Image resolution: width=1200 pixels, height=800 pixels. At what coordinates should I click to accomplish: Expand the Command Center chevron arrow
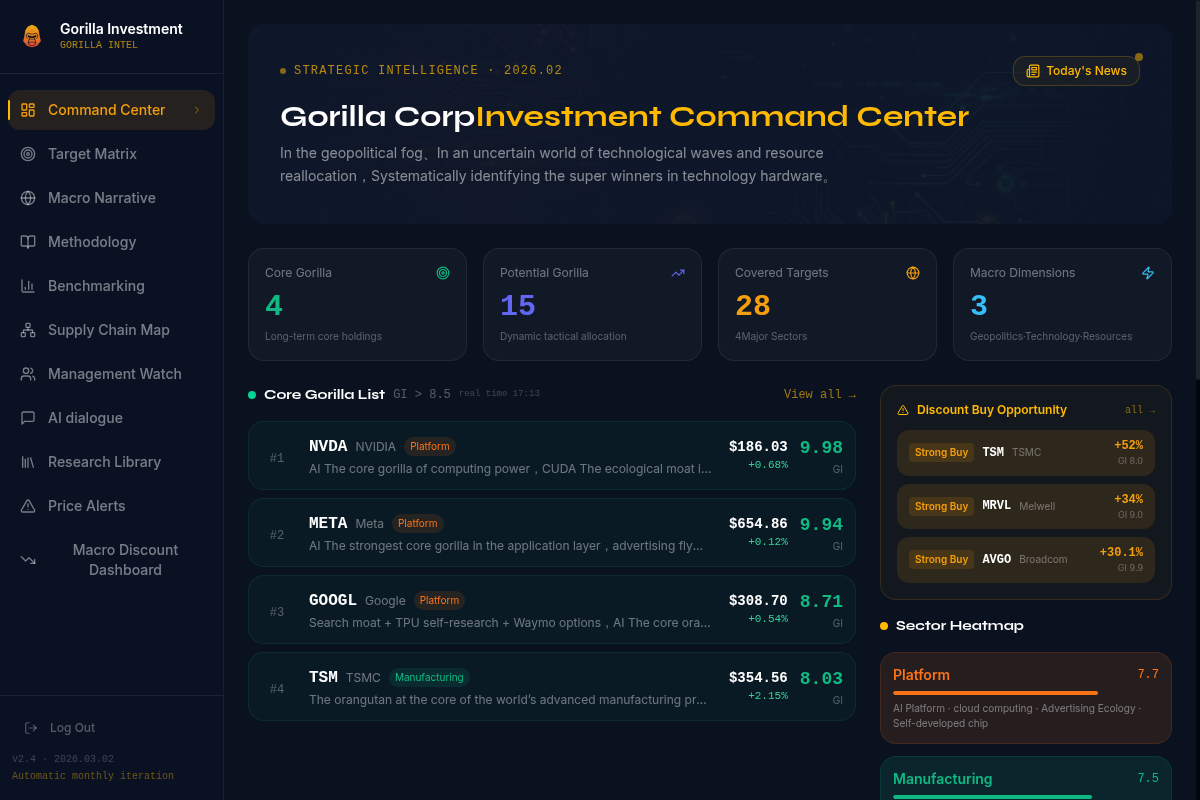197,110
